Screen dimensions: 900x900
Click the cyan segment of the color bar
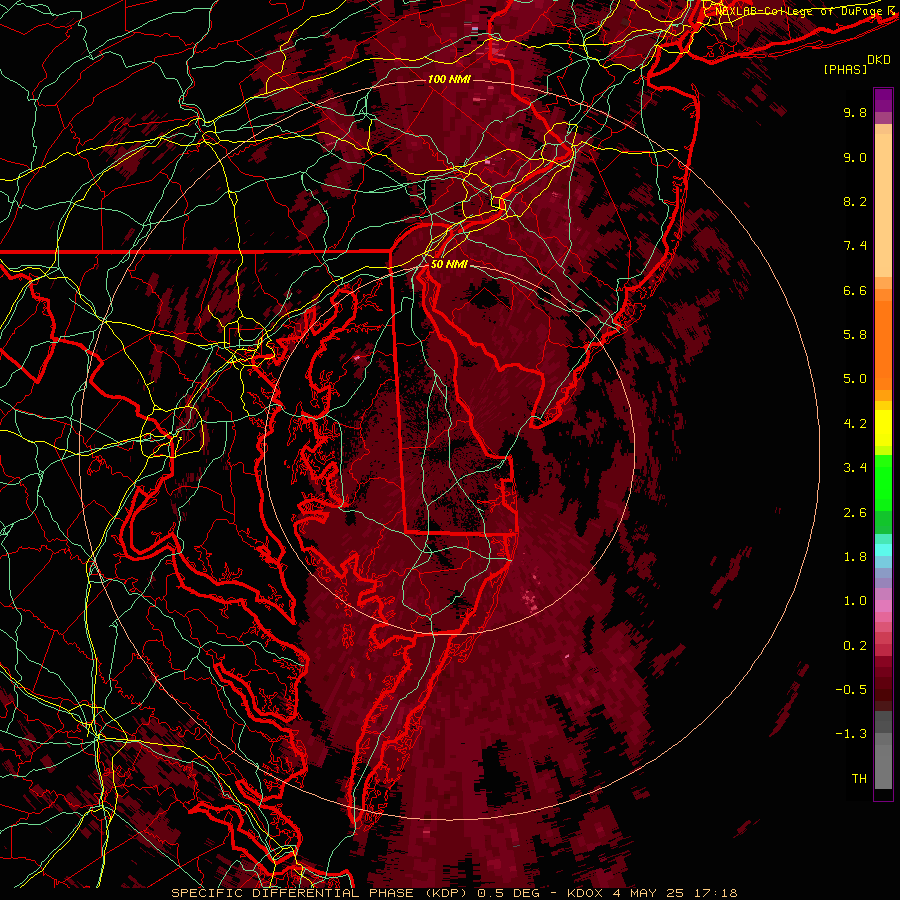(883, 550)
